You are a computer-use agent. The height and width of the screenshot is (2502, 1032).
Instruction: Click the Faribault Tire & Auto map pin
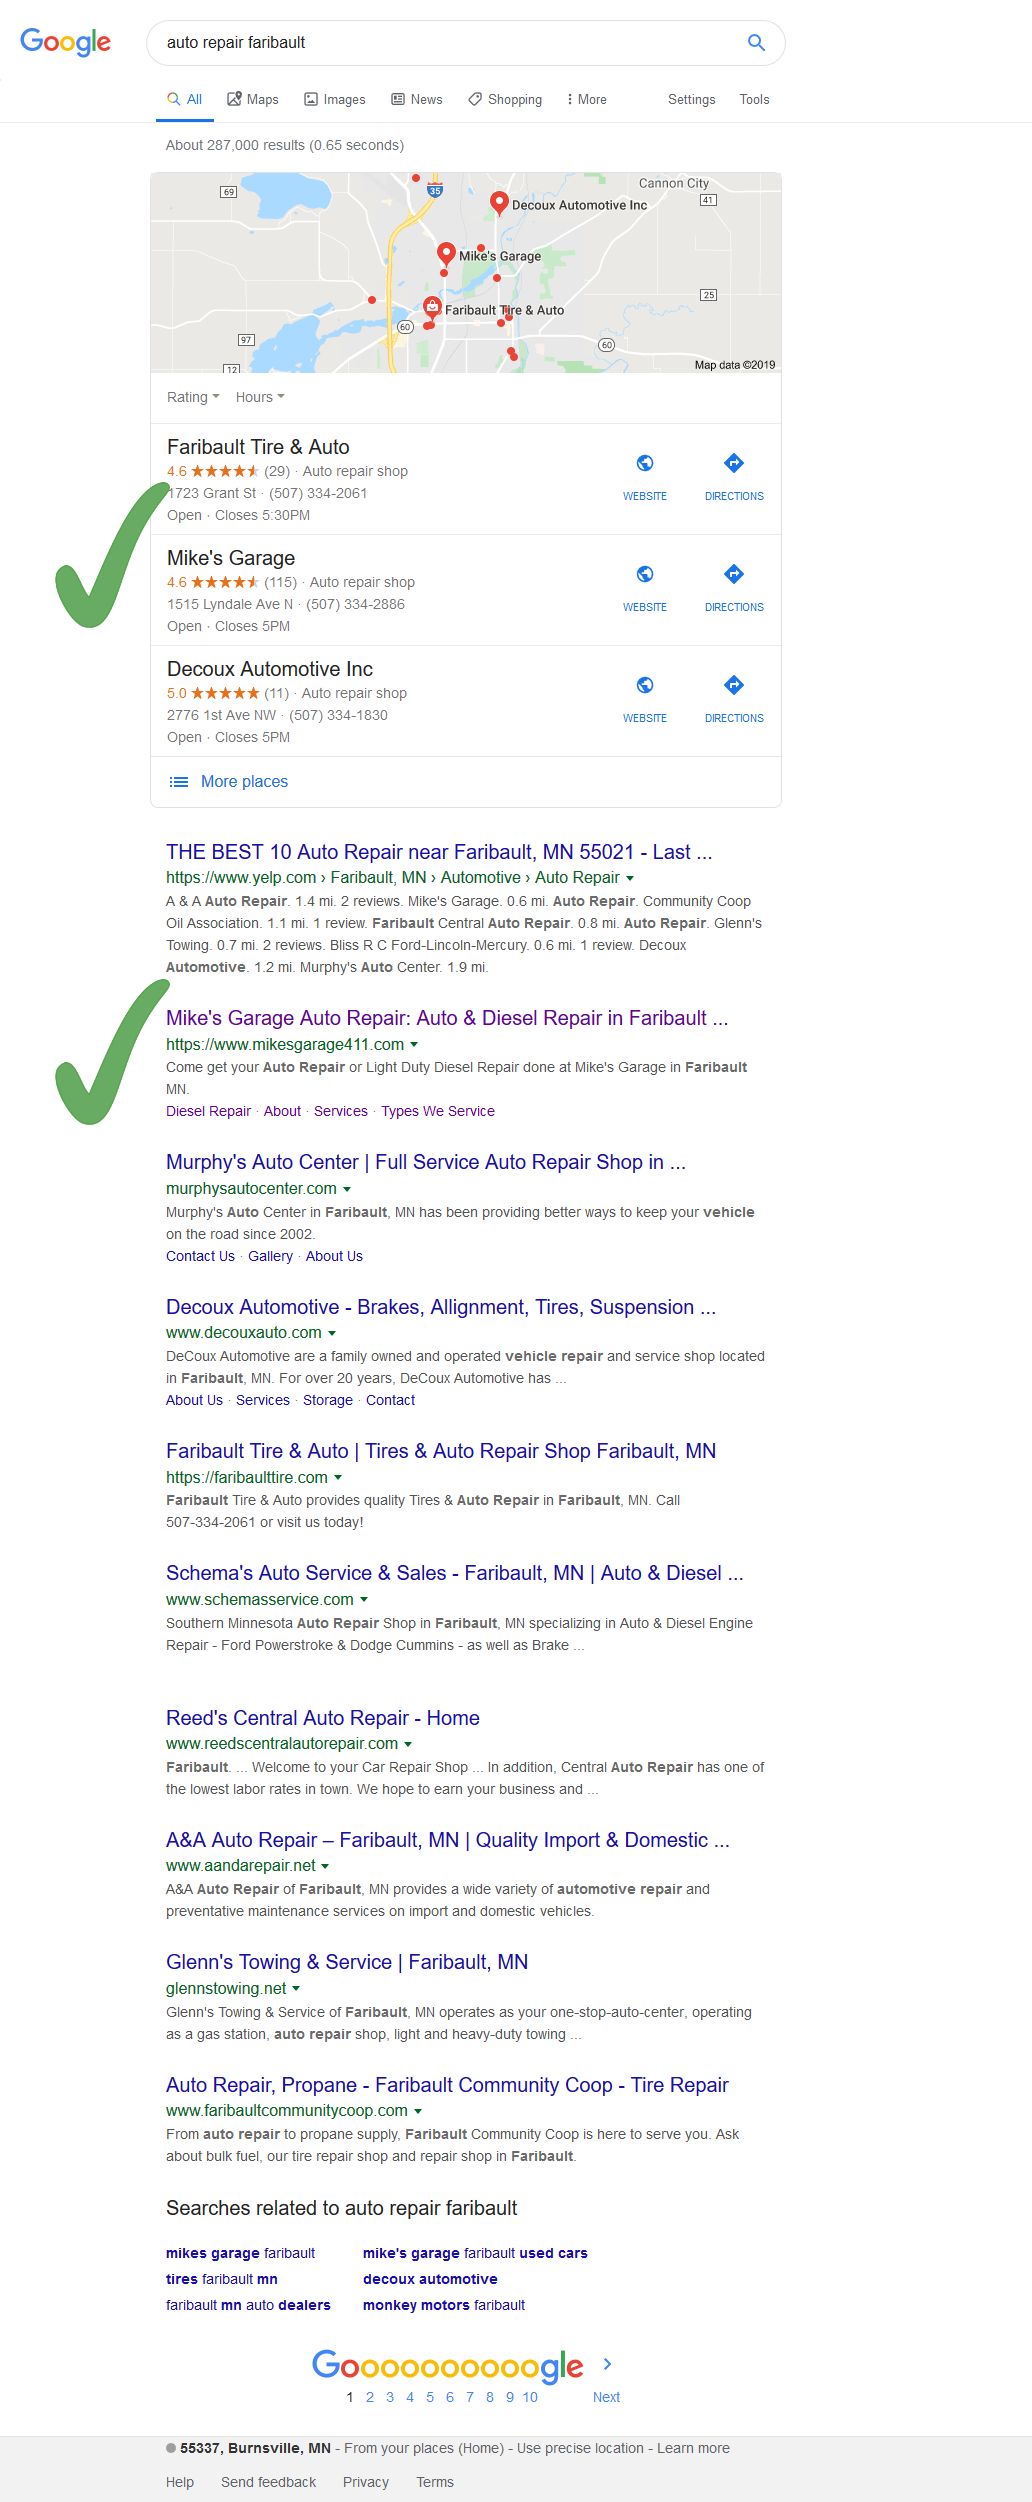pos(432,308)
